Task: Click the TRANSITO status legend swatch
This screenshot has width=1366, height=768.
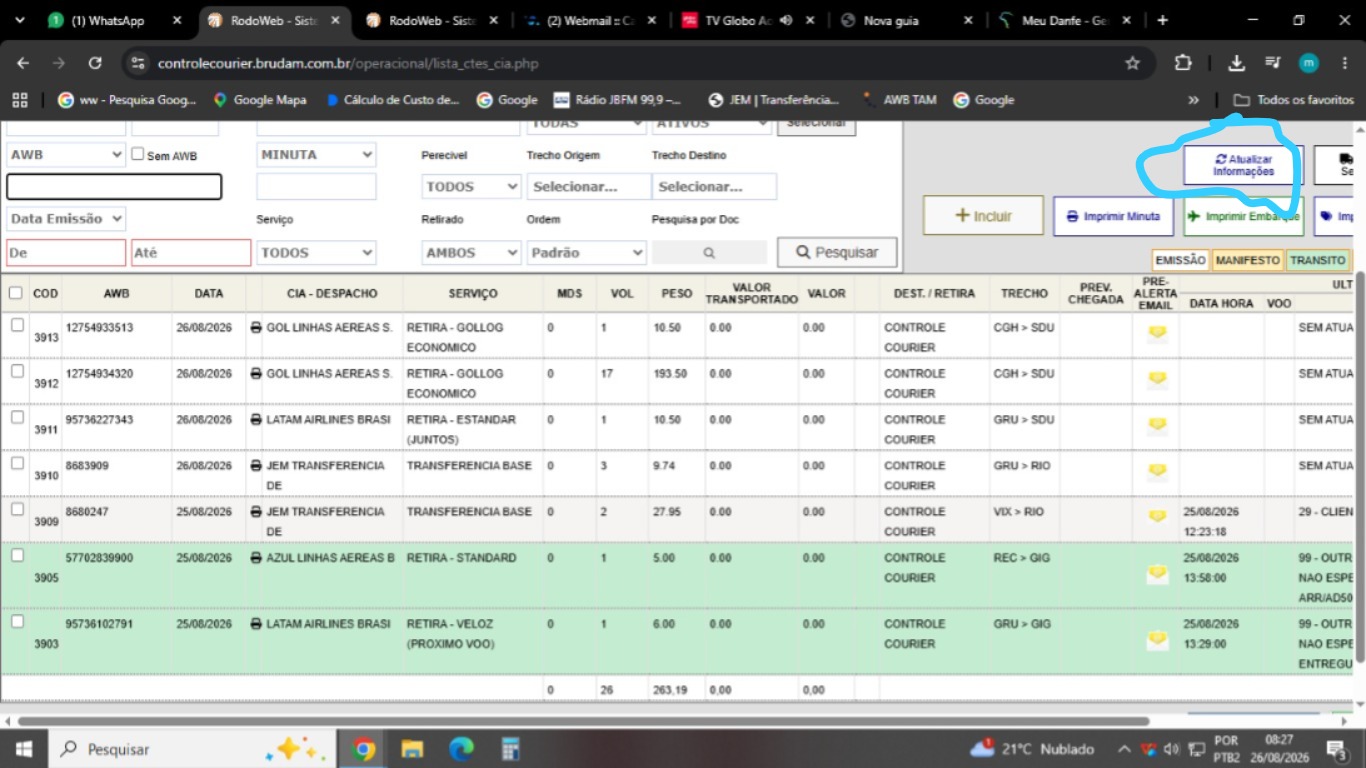Action: (x=1318, y=260)
